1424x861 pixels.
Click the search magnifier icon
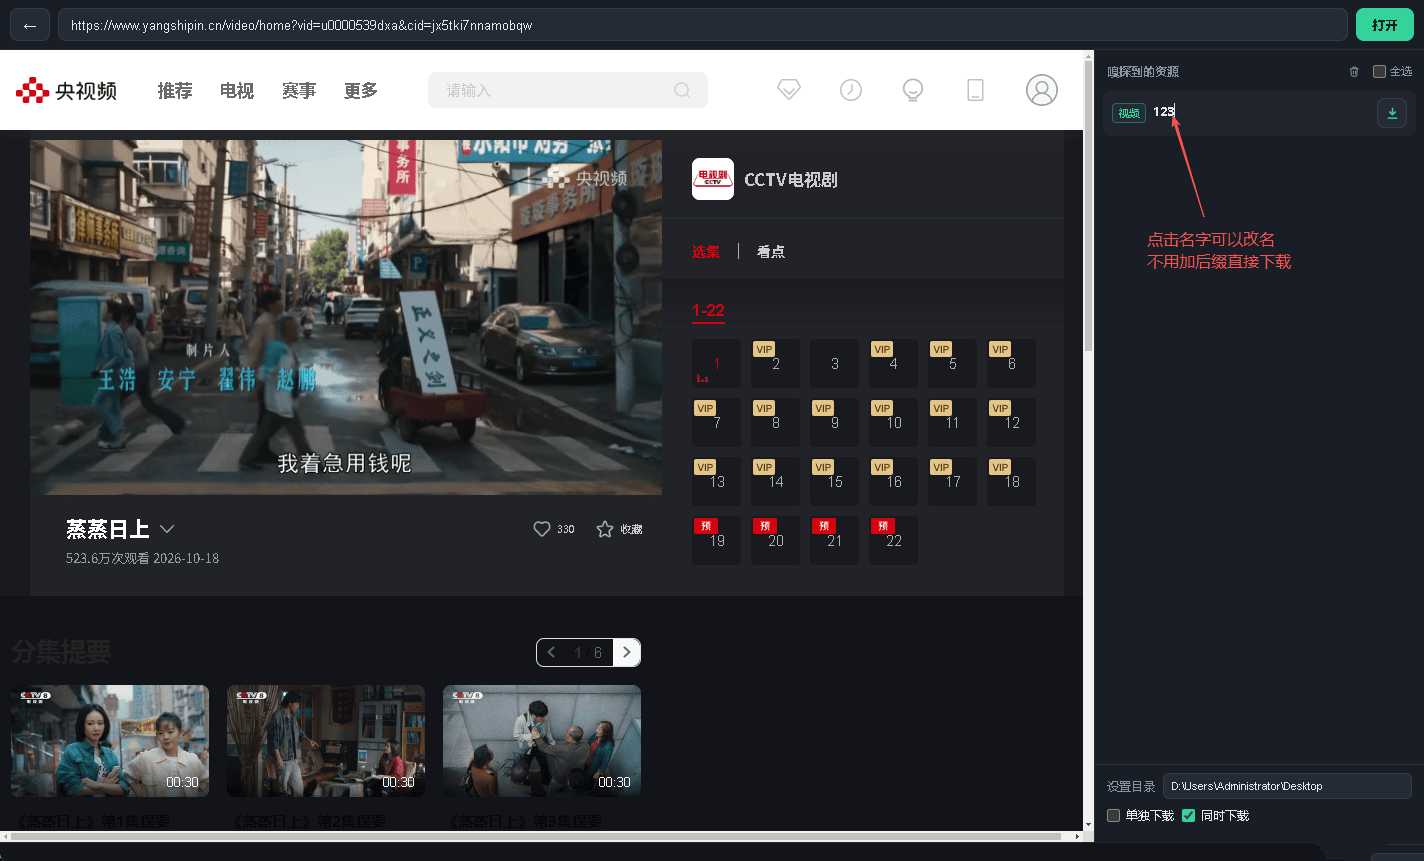(x=682, y=90)
